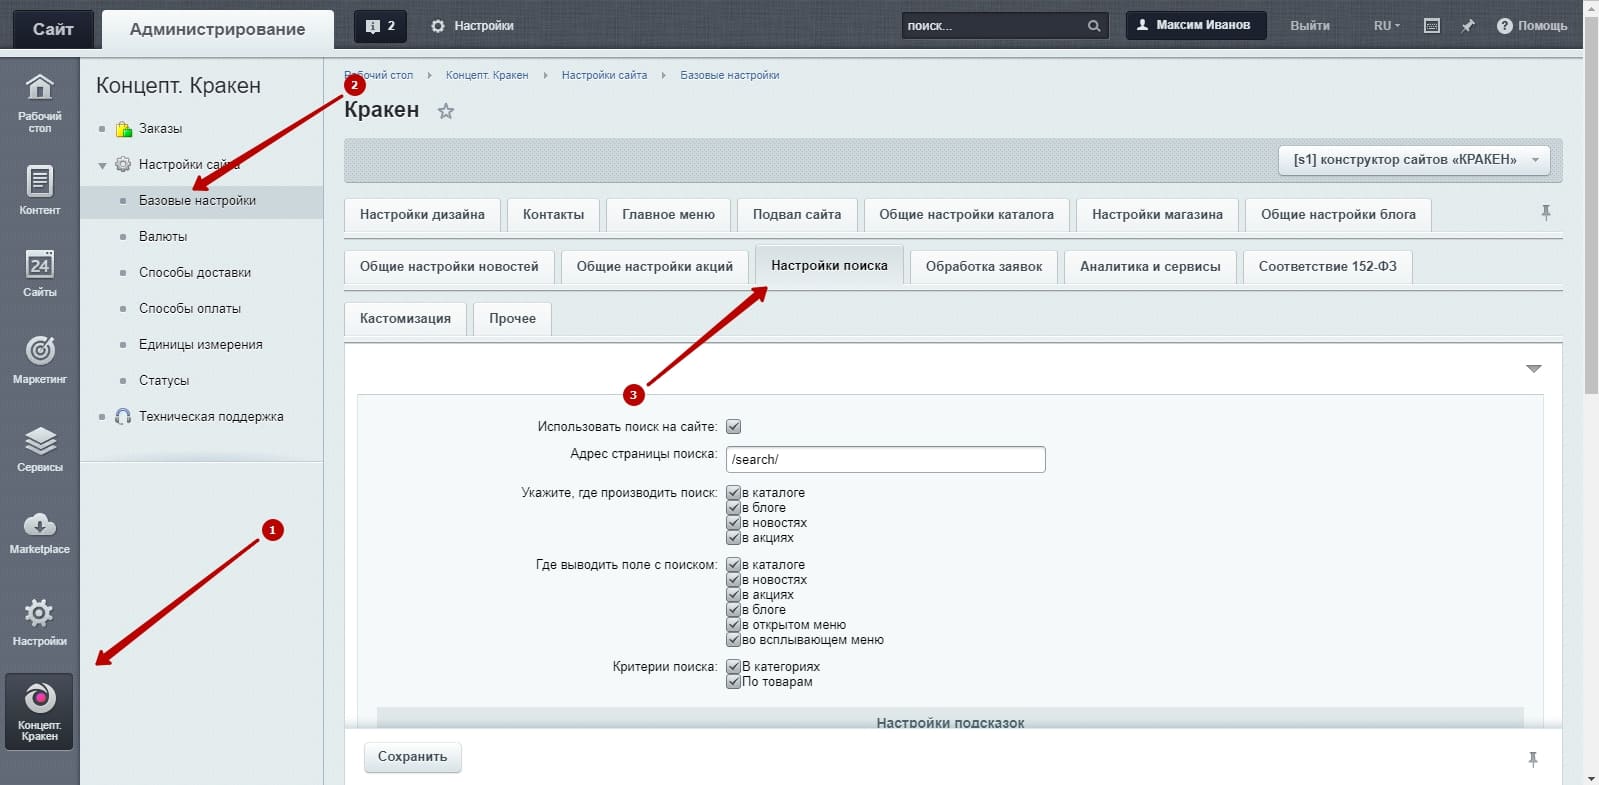Viewport: 1599px width, 785px height.
Task: Open the Настройки sidebar section
Action: (x=39, y=621)
